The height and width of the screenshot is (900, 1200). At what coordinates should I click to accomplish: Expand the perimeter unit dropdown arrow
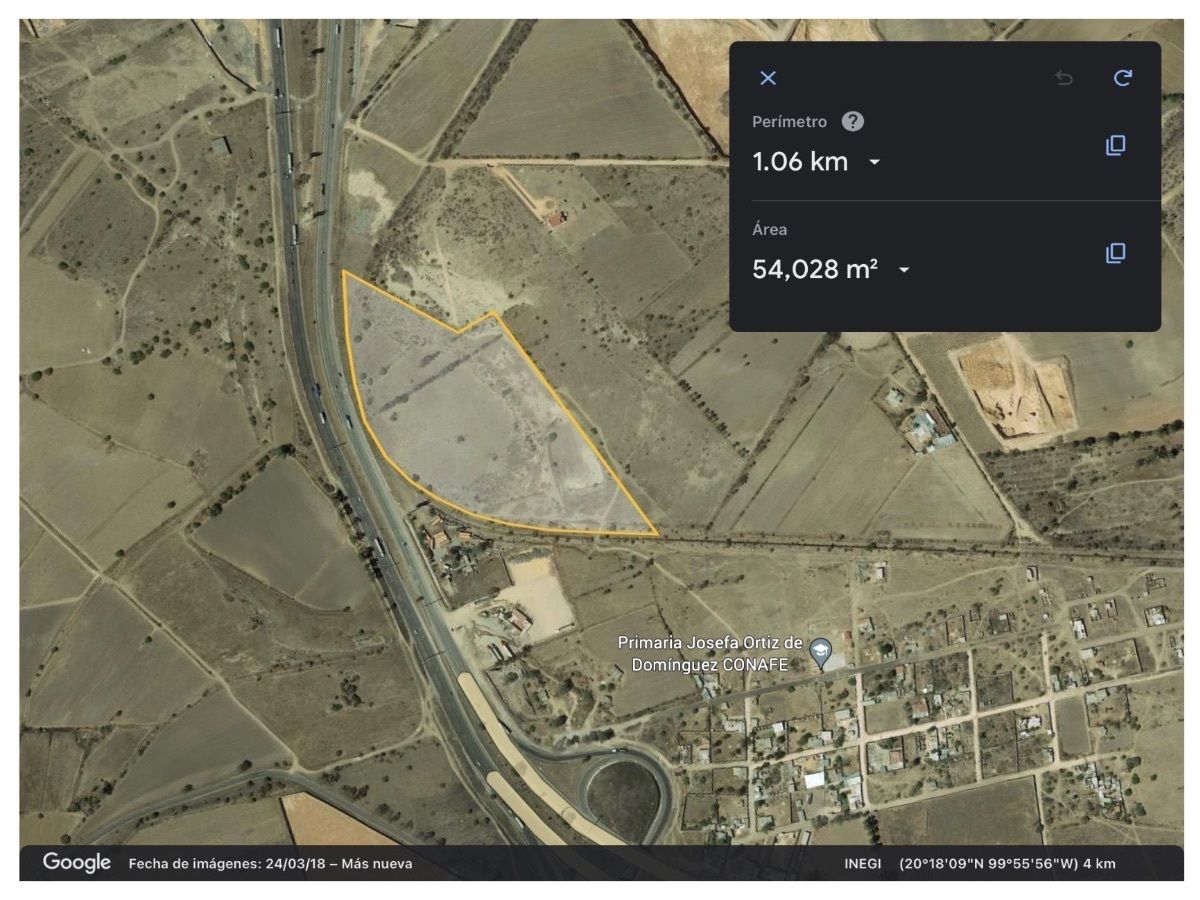point(875,162)
